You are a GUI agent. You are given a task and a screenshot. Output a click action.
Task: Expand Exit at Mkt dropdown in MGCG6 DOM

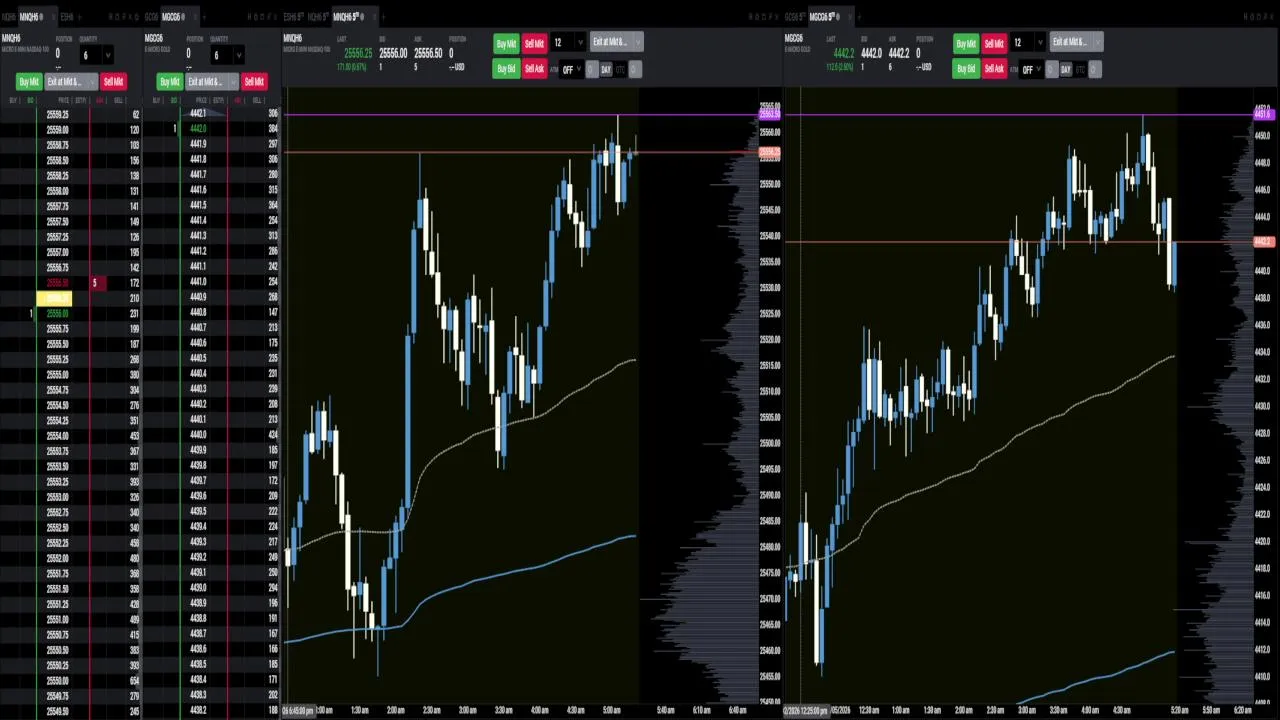click(x=233, y=82)
